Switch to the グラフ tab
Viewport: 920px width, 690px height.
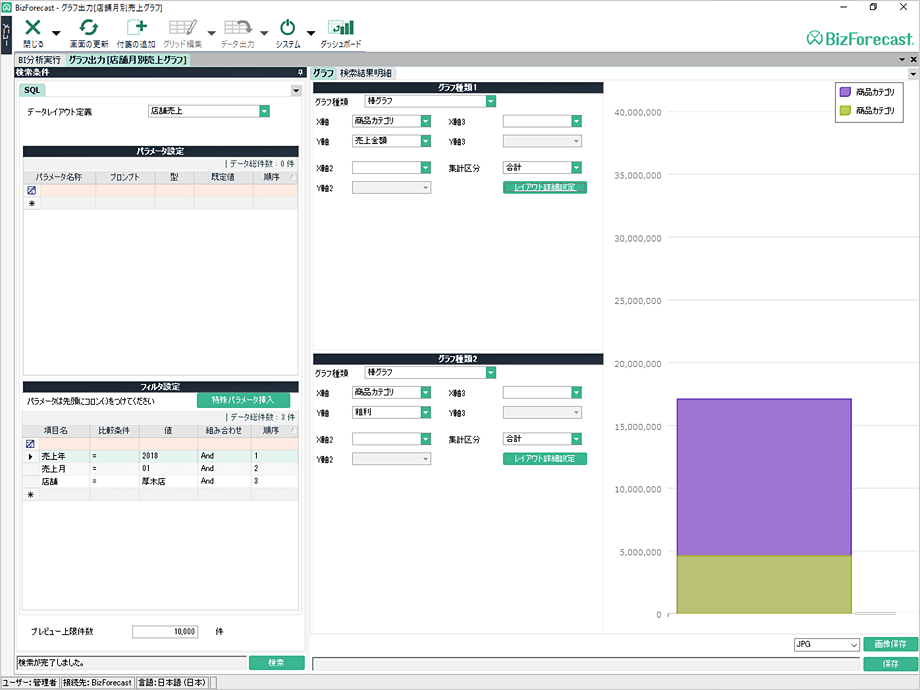pos(323,73)
